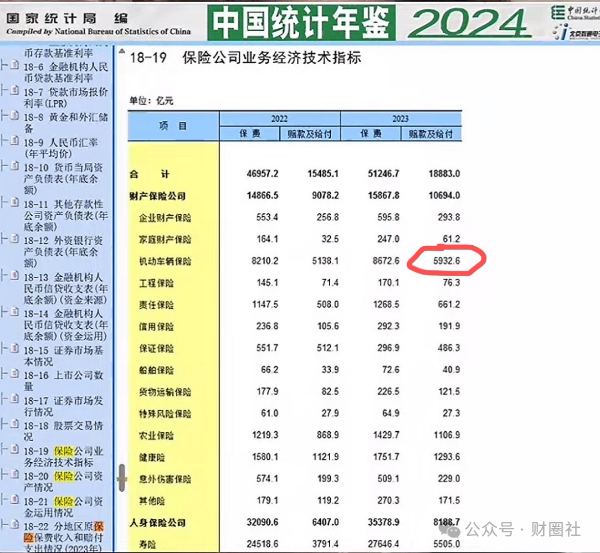Image resolution: width=600 pixels, height=553 pixels.
Task: Open tree item 18-9 人民币汇率(年平均价)
Action: (61, 148)
